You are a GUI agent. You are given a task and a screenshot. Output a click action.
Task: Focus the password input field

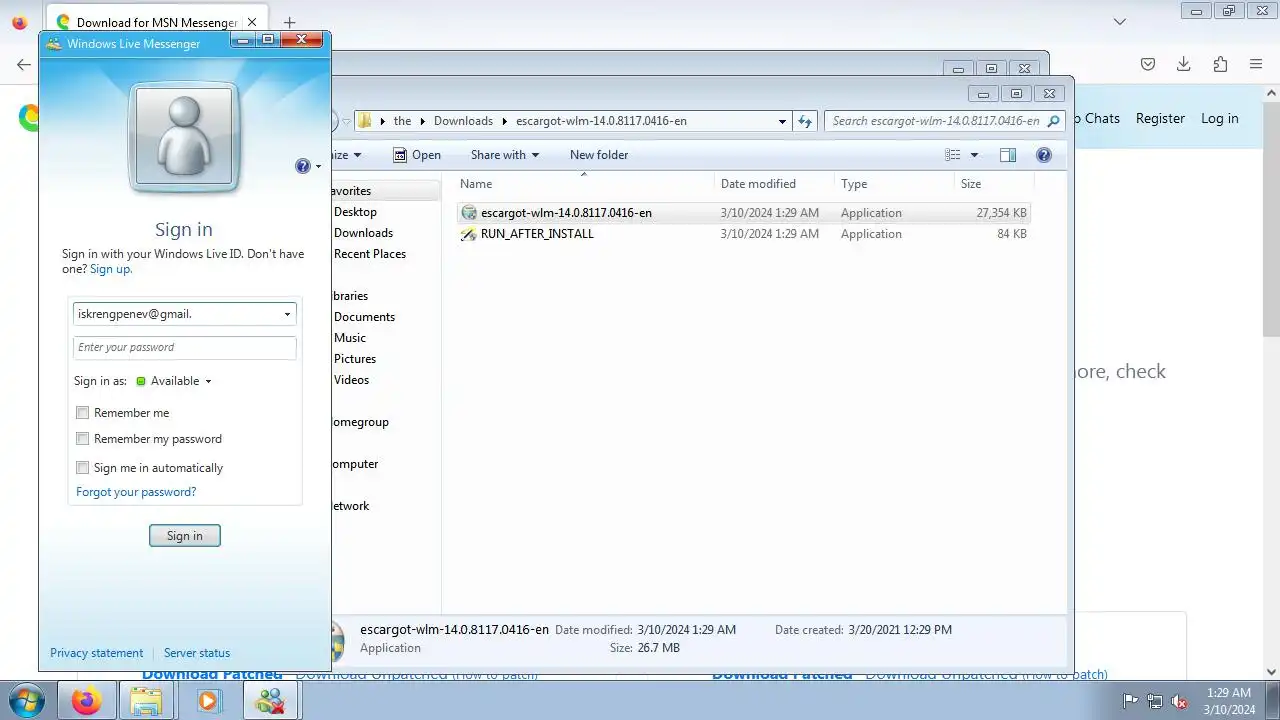click(185, 348)
